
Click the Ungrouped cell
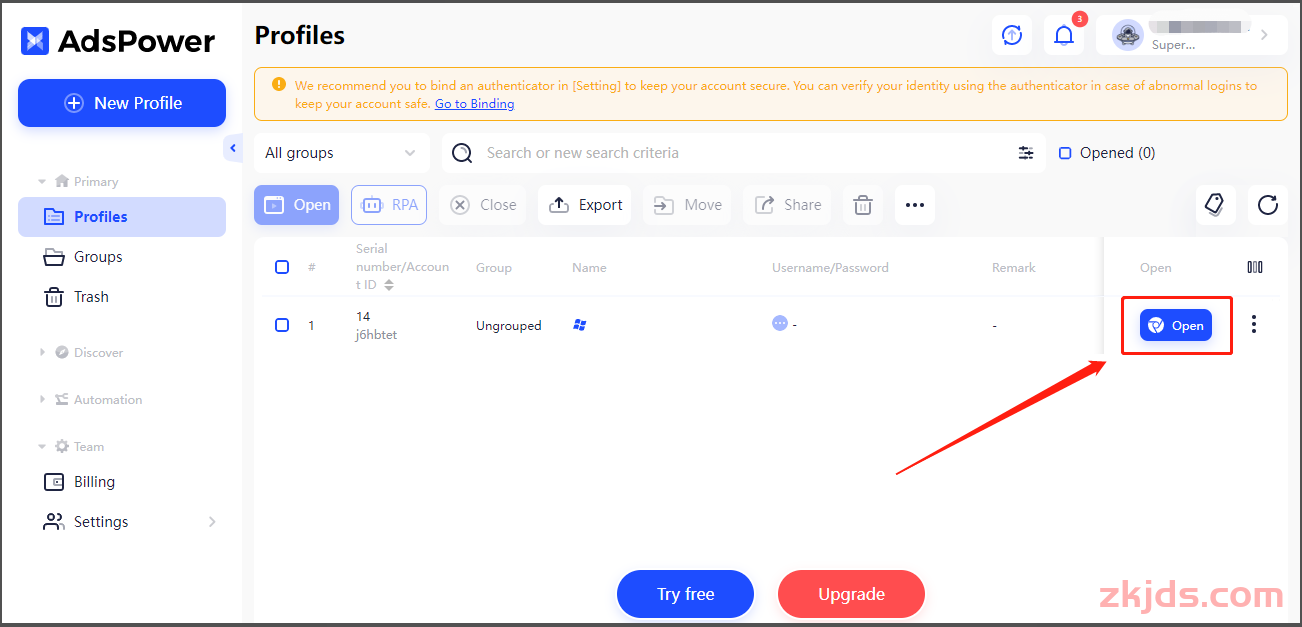(509, 326)
